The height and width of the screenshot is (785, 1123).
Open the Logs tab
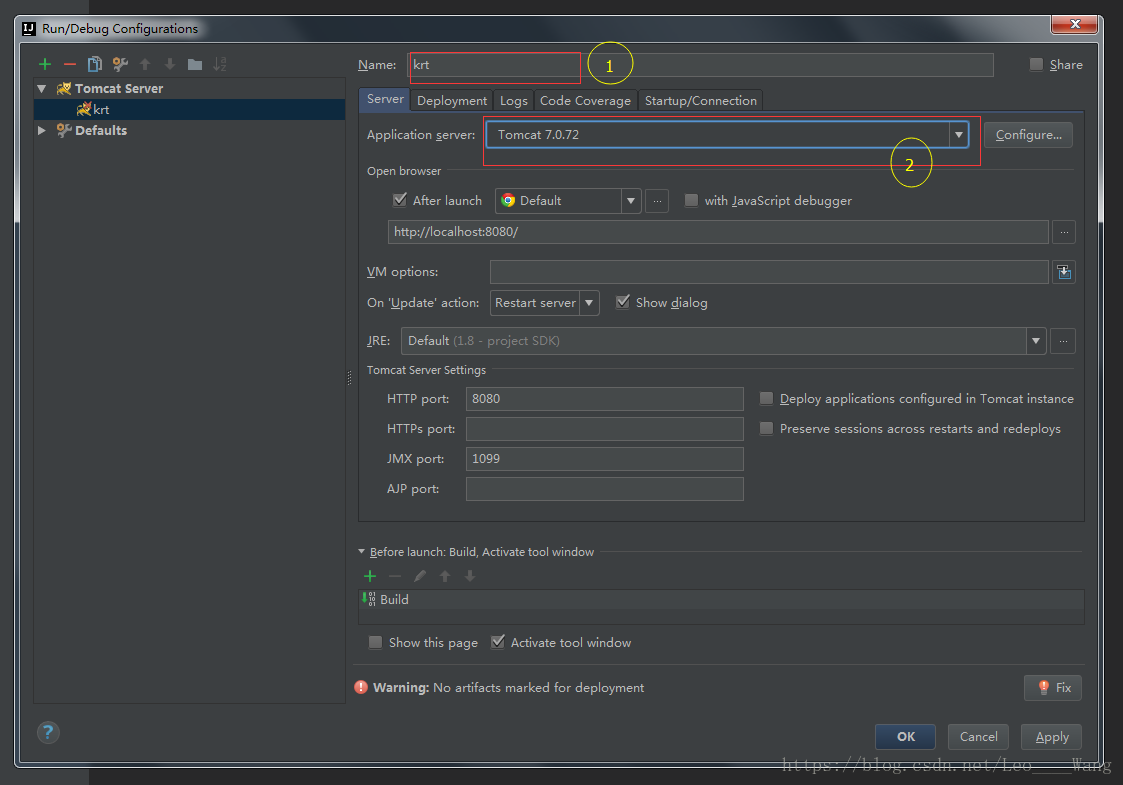tap(514, 101)
